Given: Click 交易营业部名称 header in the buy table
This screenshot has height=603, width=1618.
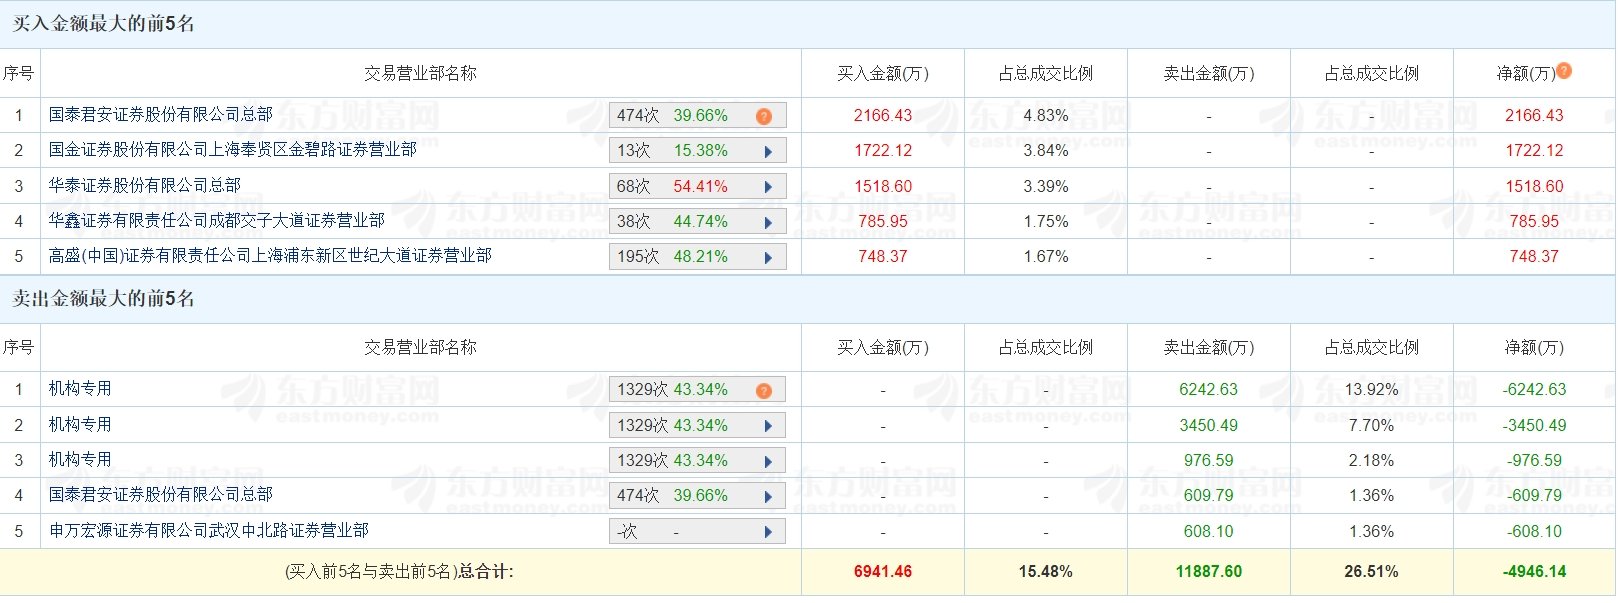Looking at the screenshot, I should pyautogui.click(x=421, y=73).
